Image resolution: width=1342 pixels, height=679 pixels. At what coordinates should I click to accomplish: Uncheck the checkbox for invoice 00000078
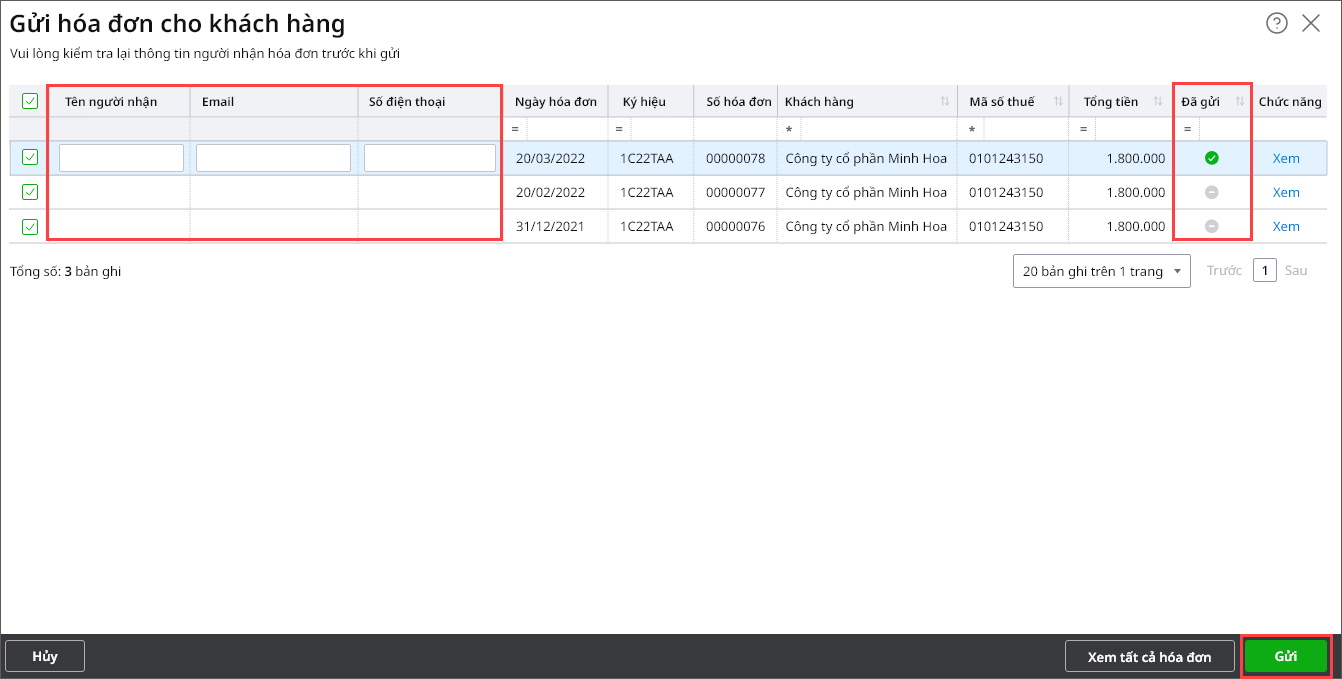pos(30,157)
